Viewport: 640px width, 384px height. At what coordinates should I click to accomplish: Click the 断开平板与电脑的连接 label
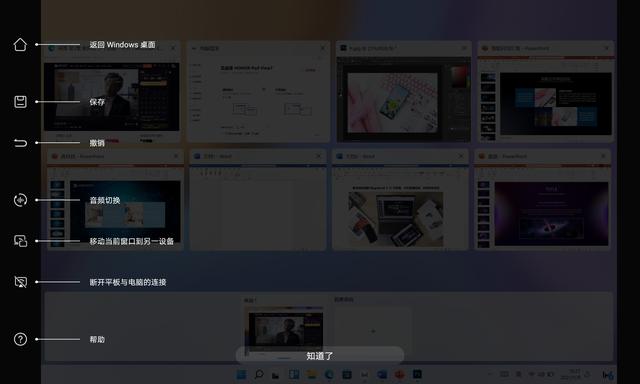128,282
